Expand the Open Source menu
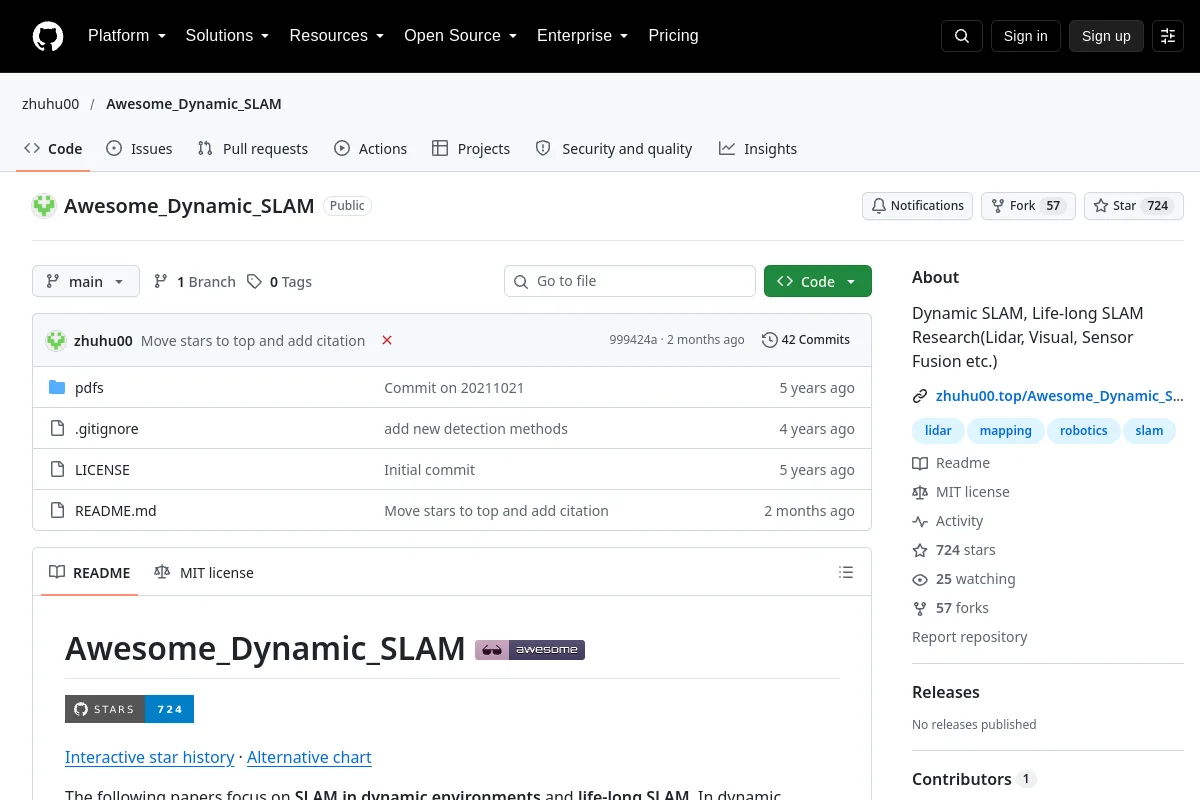 pyautogui.click(x=461, y=36)
